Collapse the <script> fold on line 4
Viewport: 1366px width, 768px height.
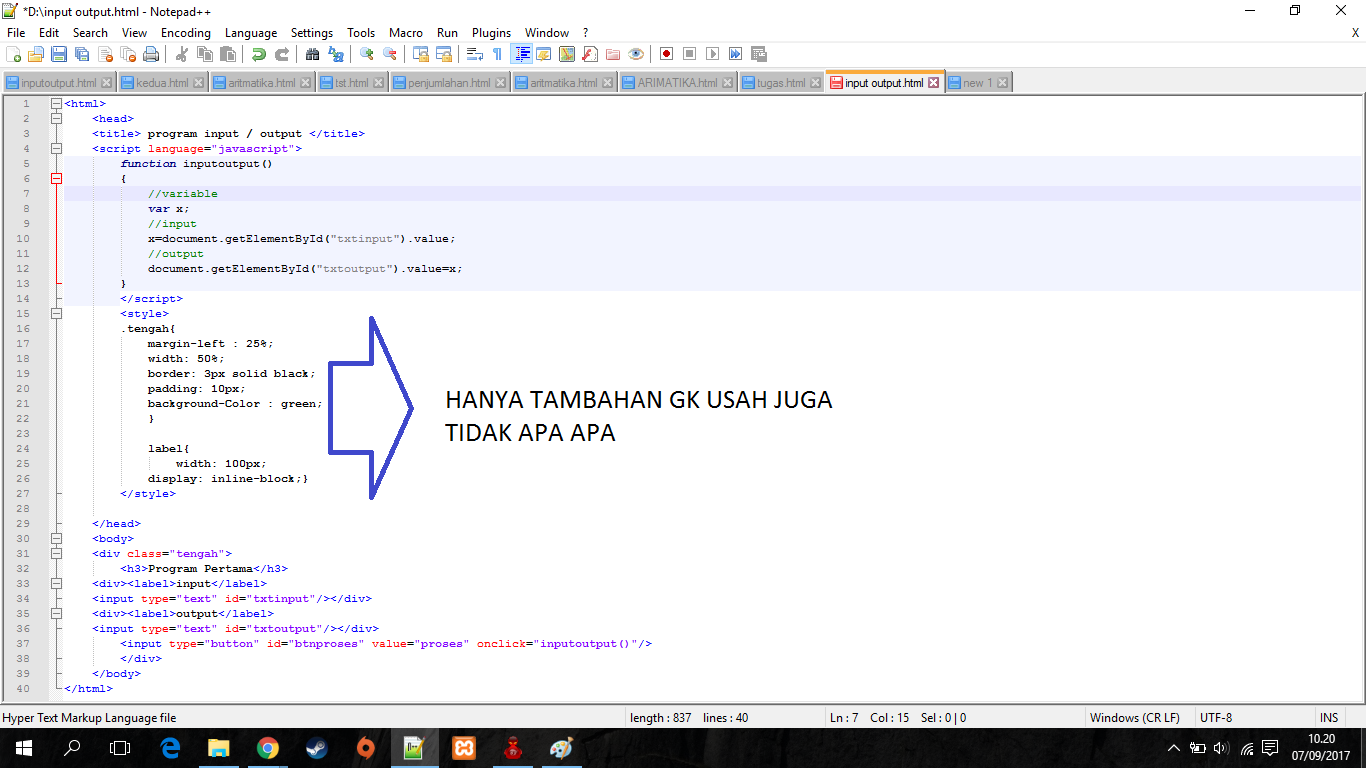(x=57, y=148)
